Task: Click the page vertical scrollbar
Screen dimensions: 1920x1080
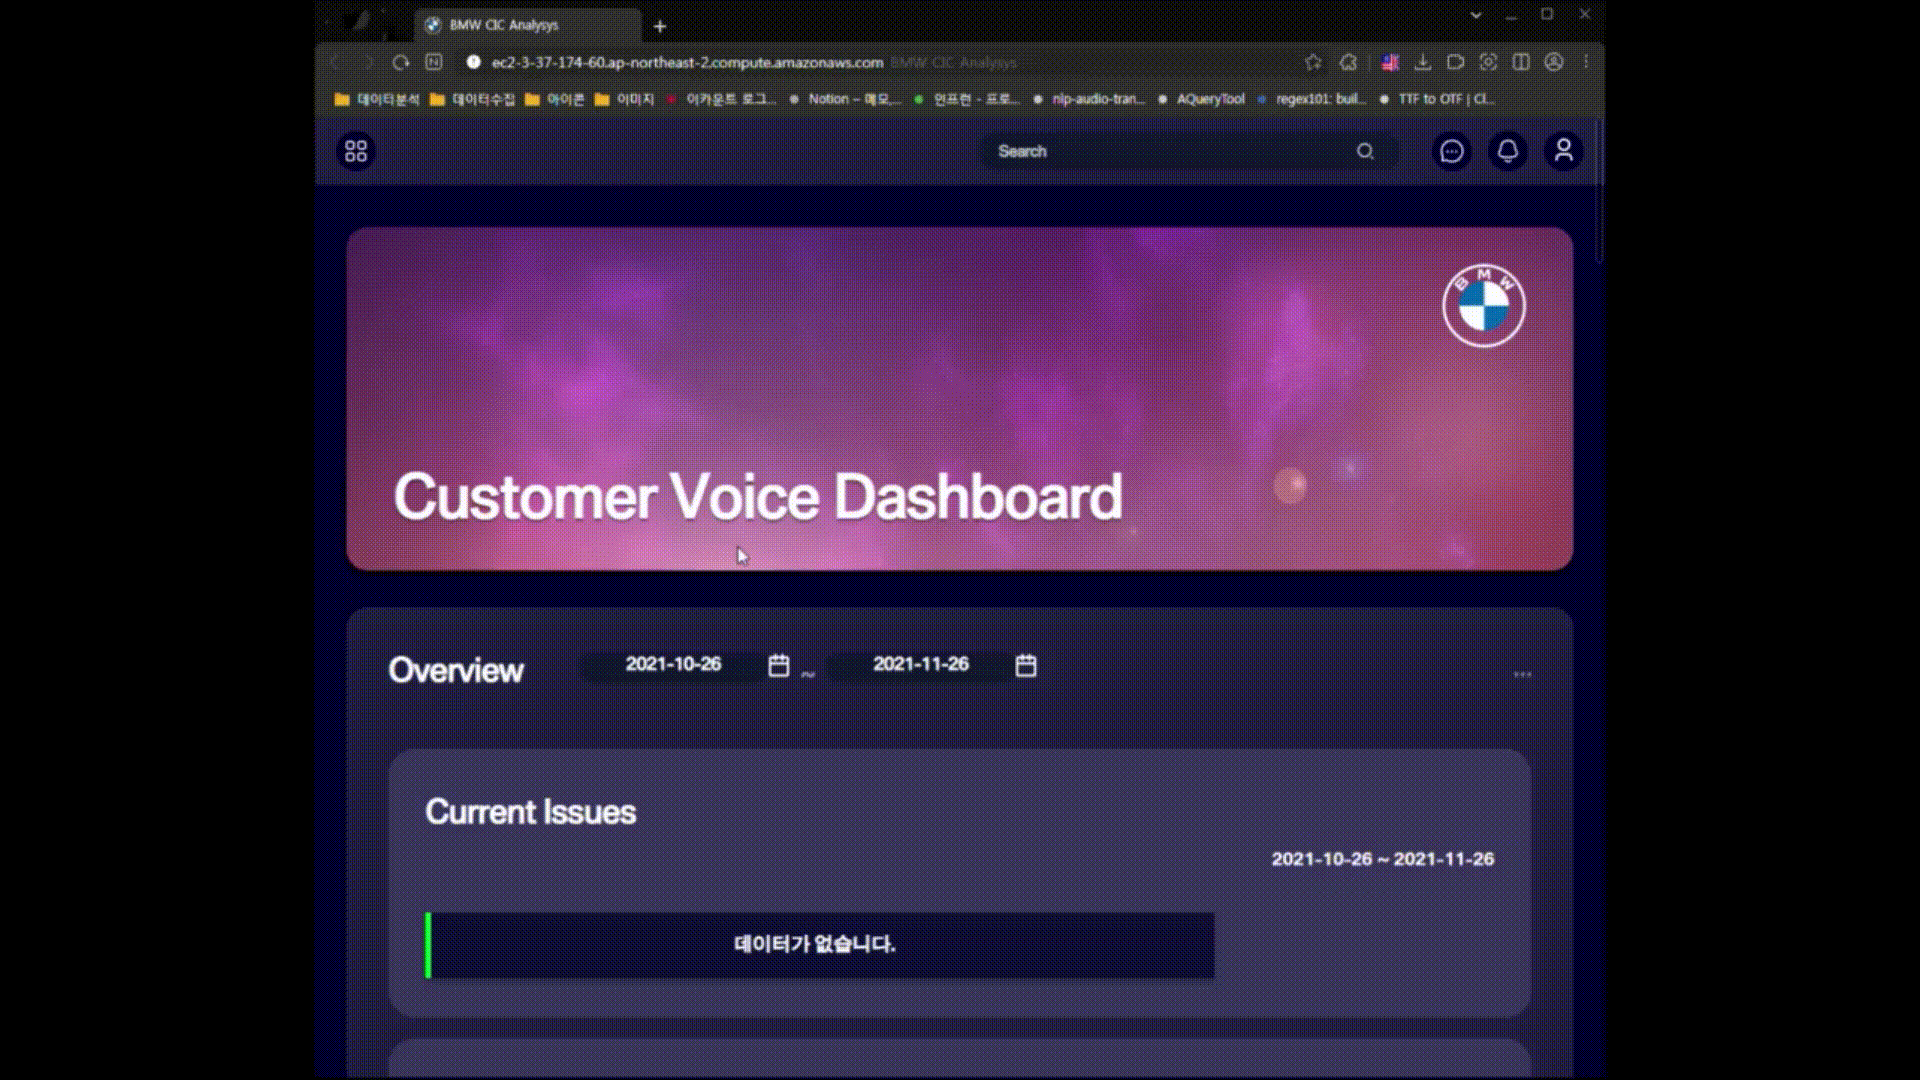Action: [x=1599, y=190]
